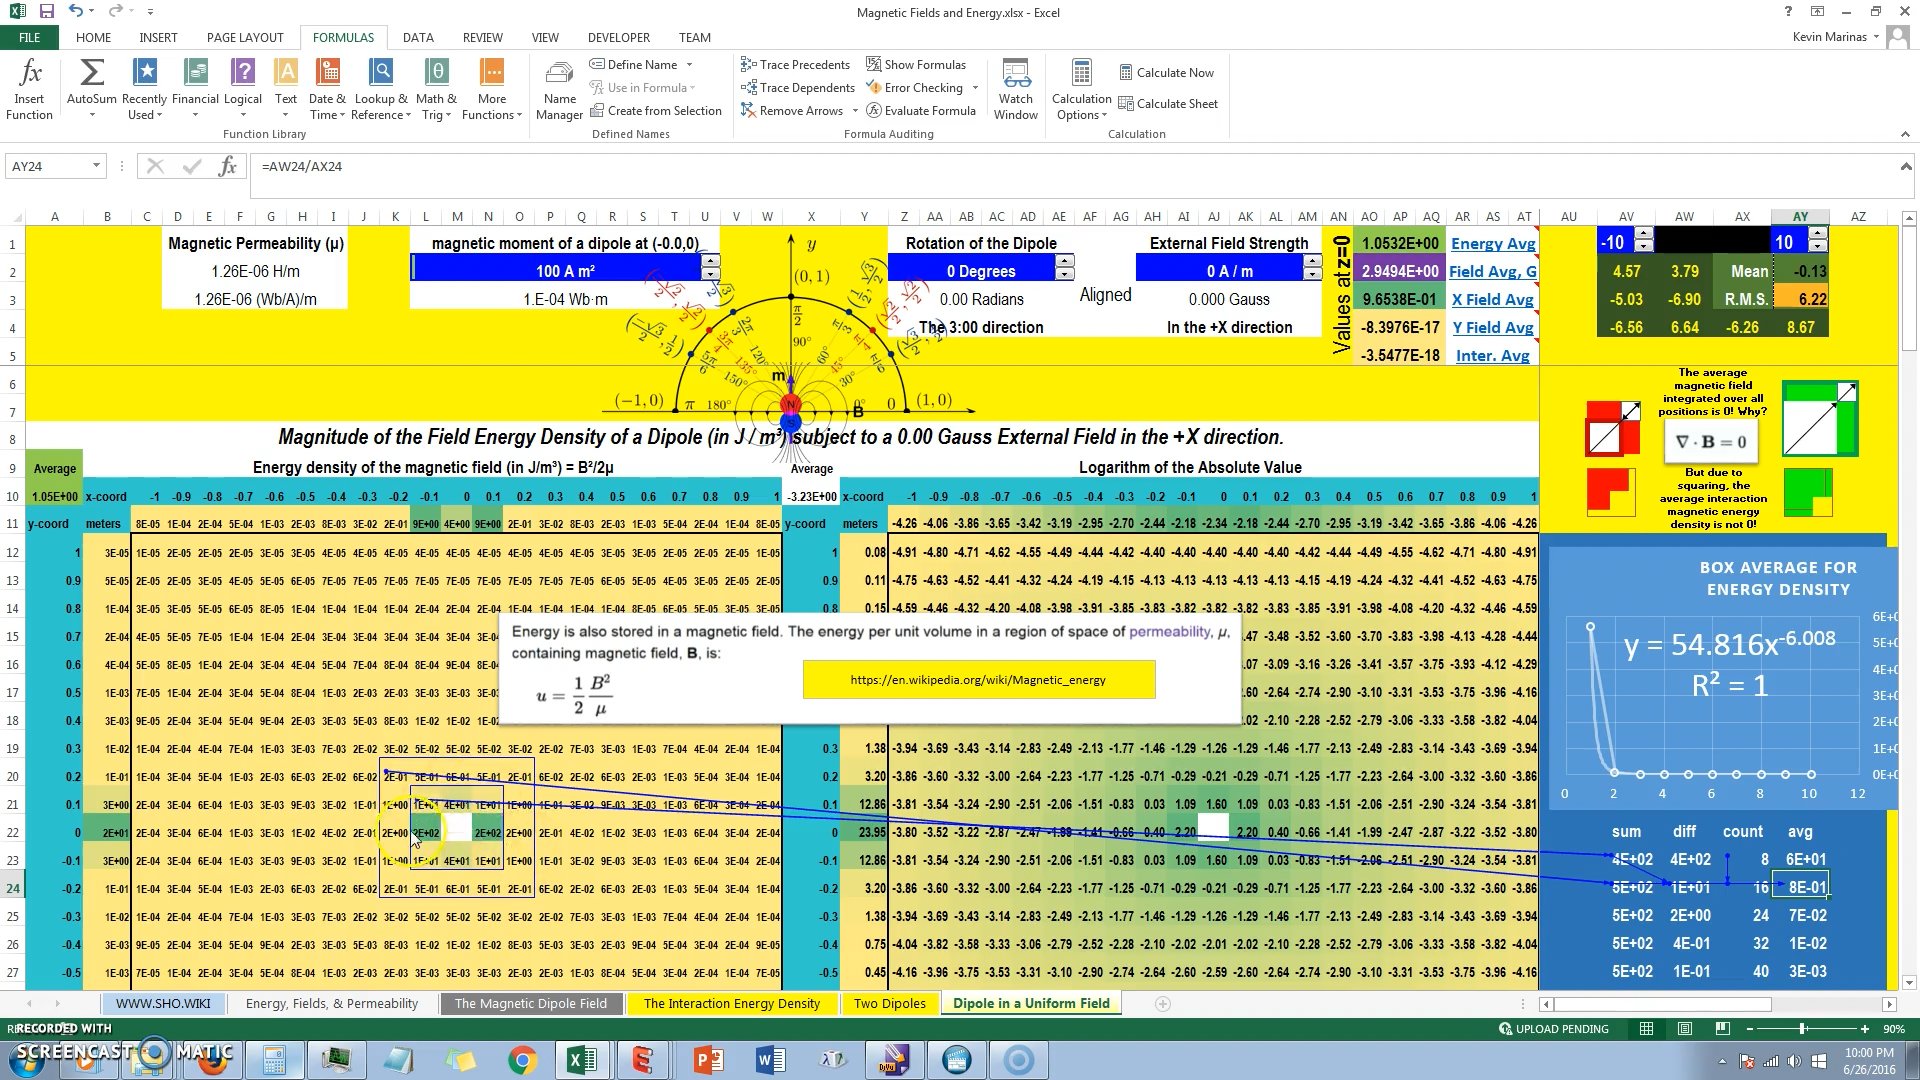This screenshot has width=1920, height=1080.
Task: Click Calculate Now
Action: click(1166, 73)
